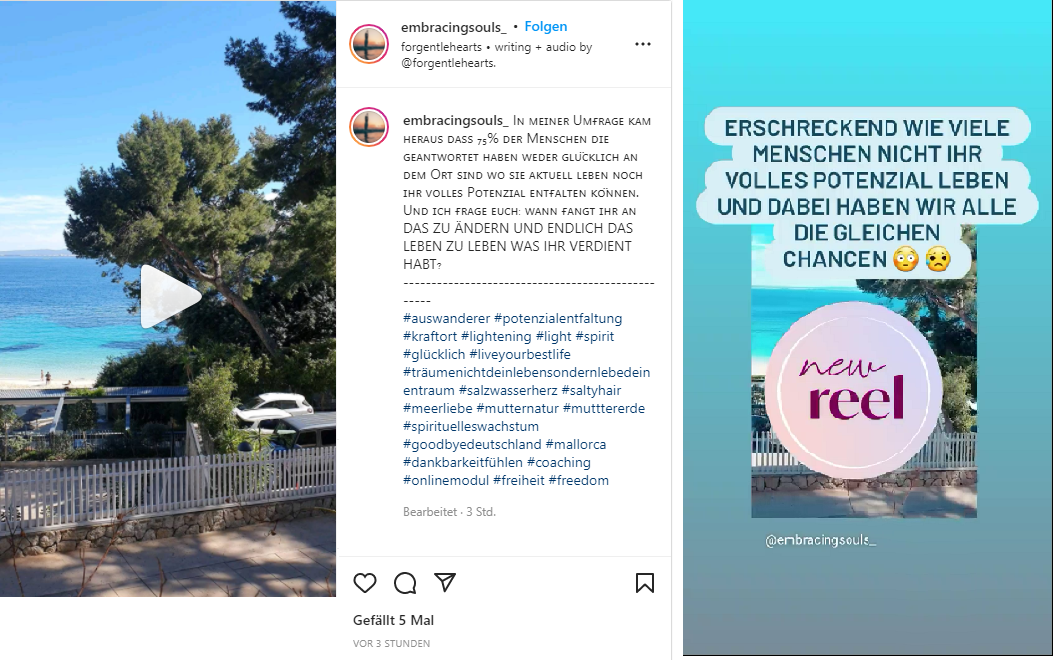
Task: Play the reel video
Action: click(170, 296)
